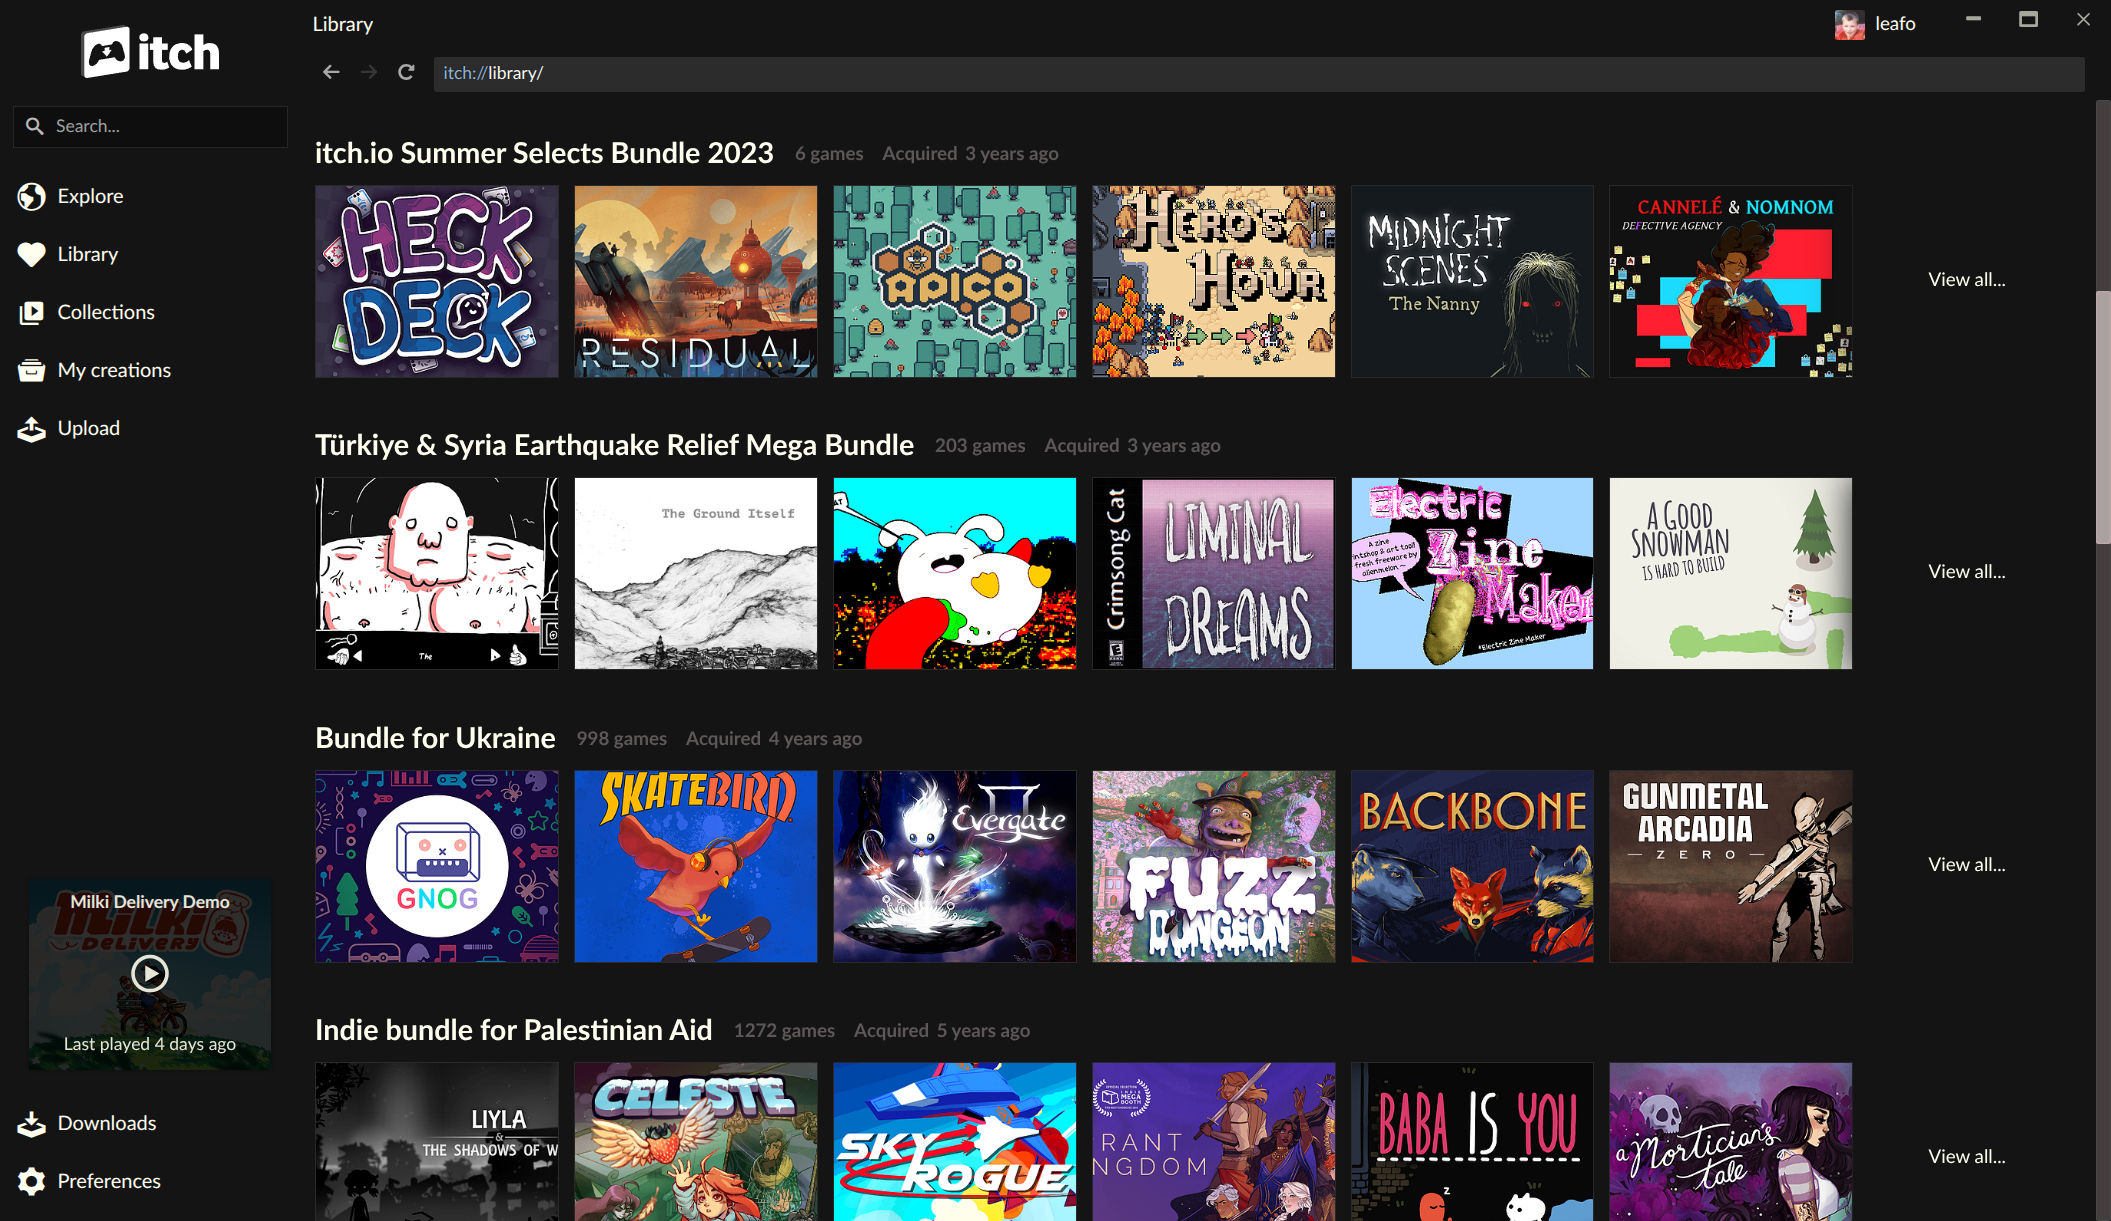The width and height of the screenshot is (2111, 1221).
Task: Click the Upload icon in sidebar
Action: 32,429
